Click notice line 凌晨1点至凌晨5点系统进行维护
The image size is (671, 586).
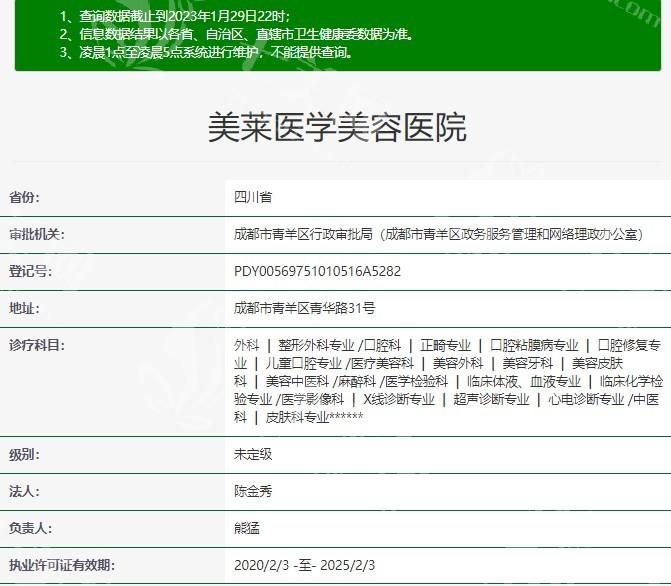click(206, 52)
